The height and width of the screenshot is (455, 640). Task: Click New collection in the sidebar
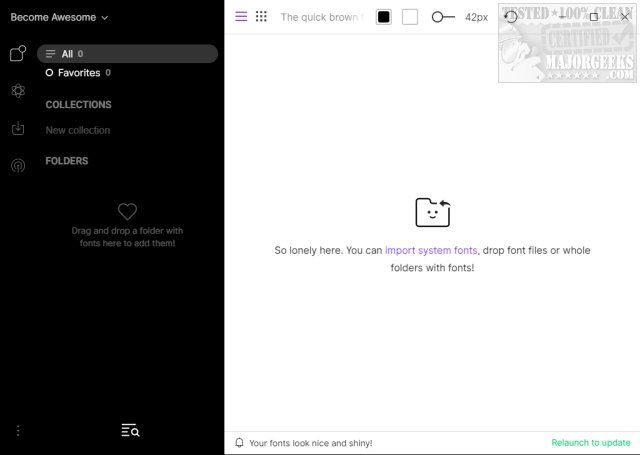[x=78, y=130]
